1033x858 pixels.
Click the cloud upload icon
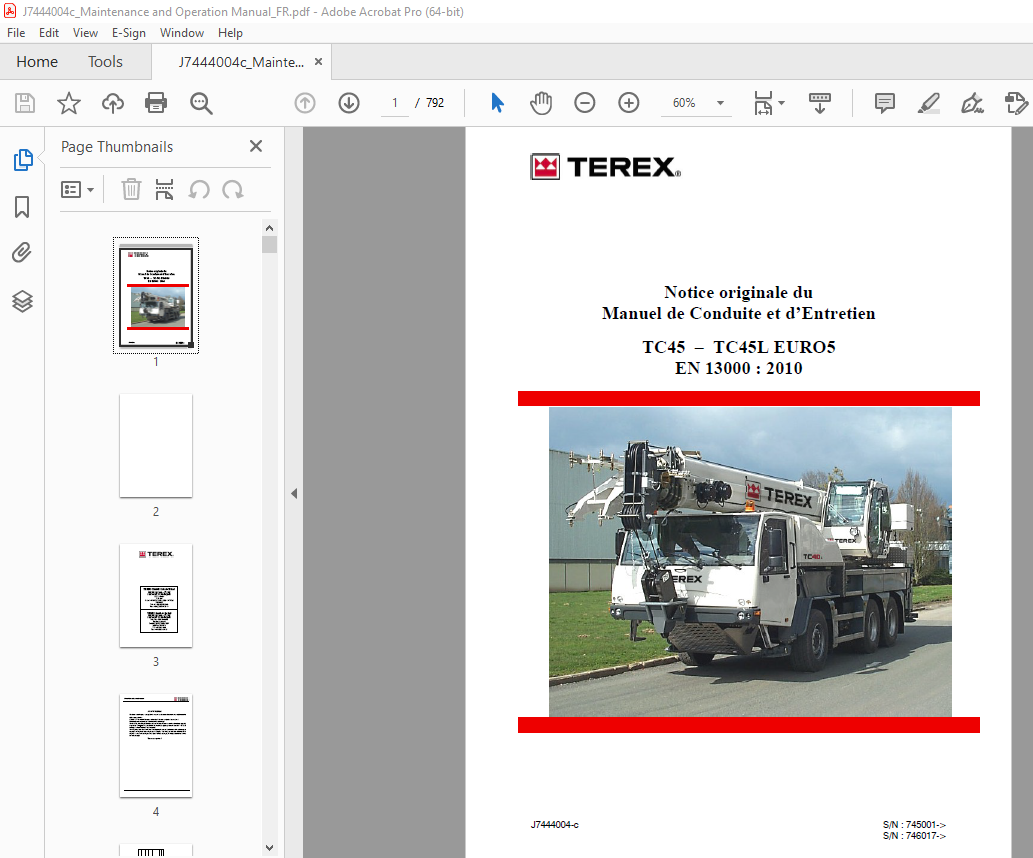pyautogui.click(x=113, y=103)
